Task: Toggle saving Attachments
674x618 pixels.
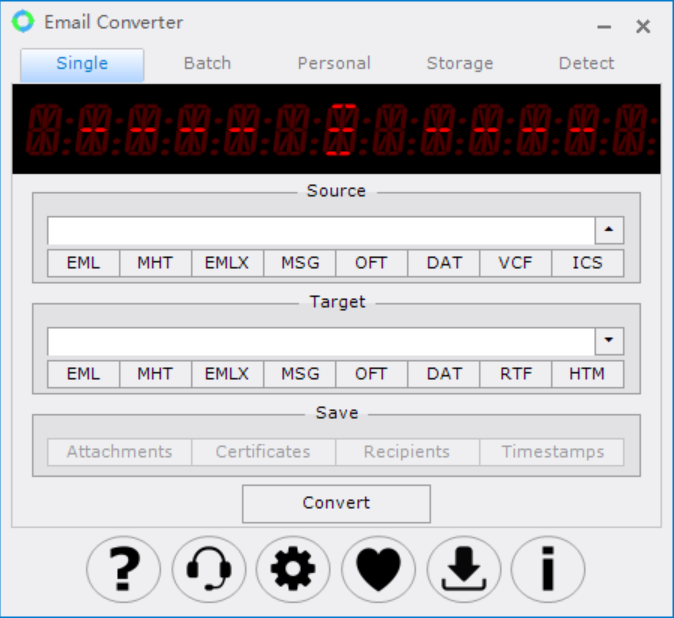Action: 119,452
